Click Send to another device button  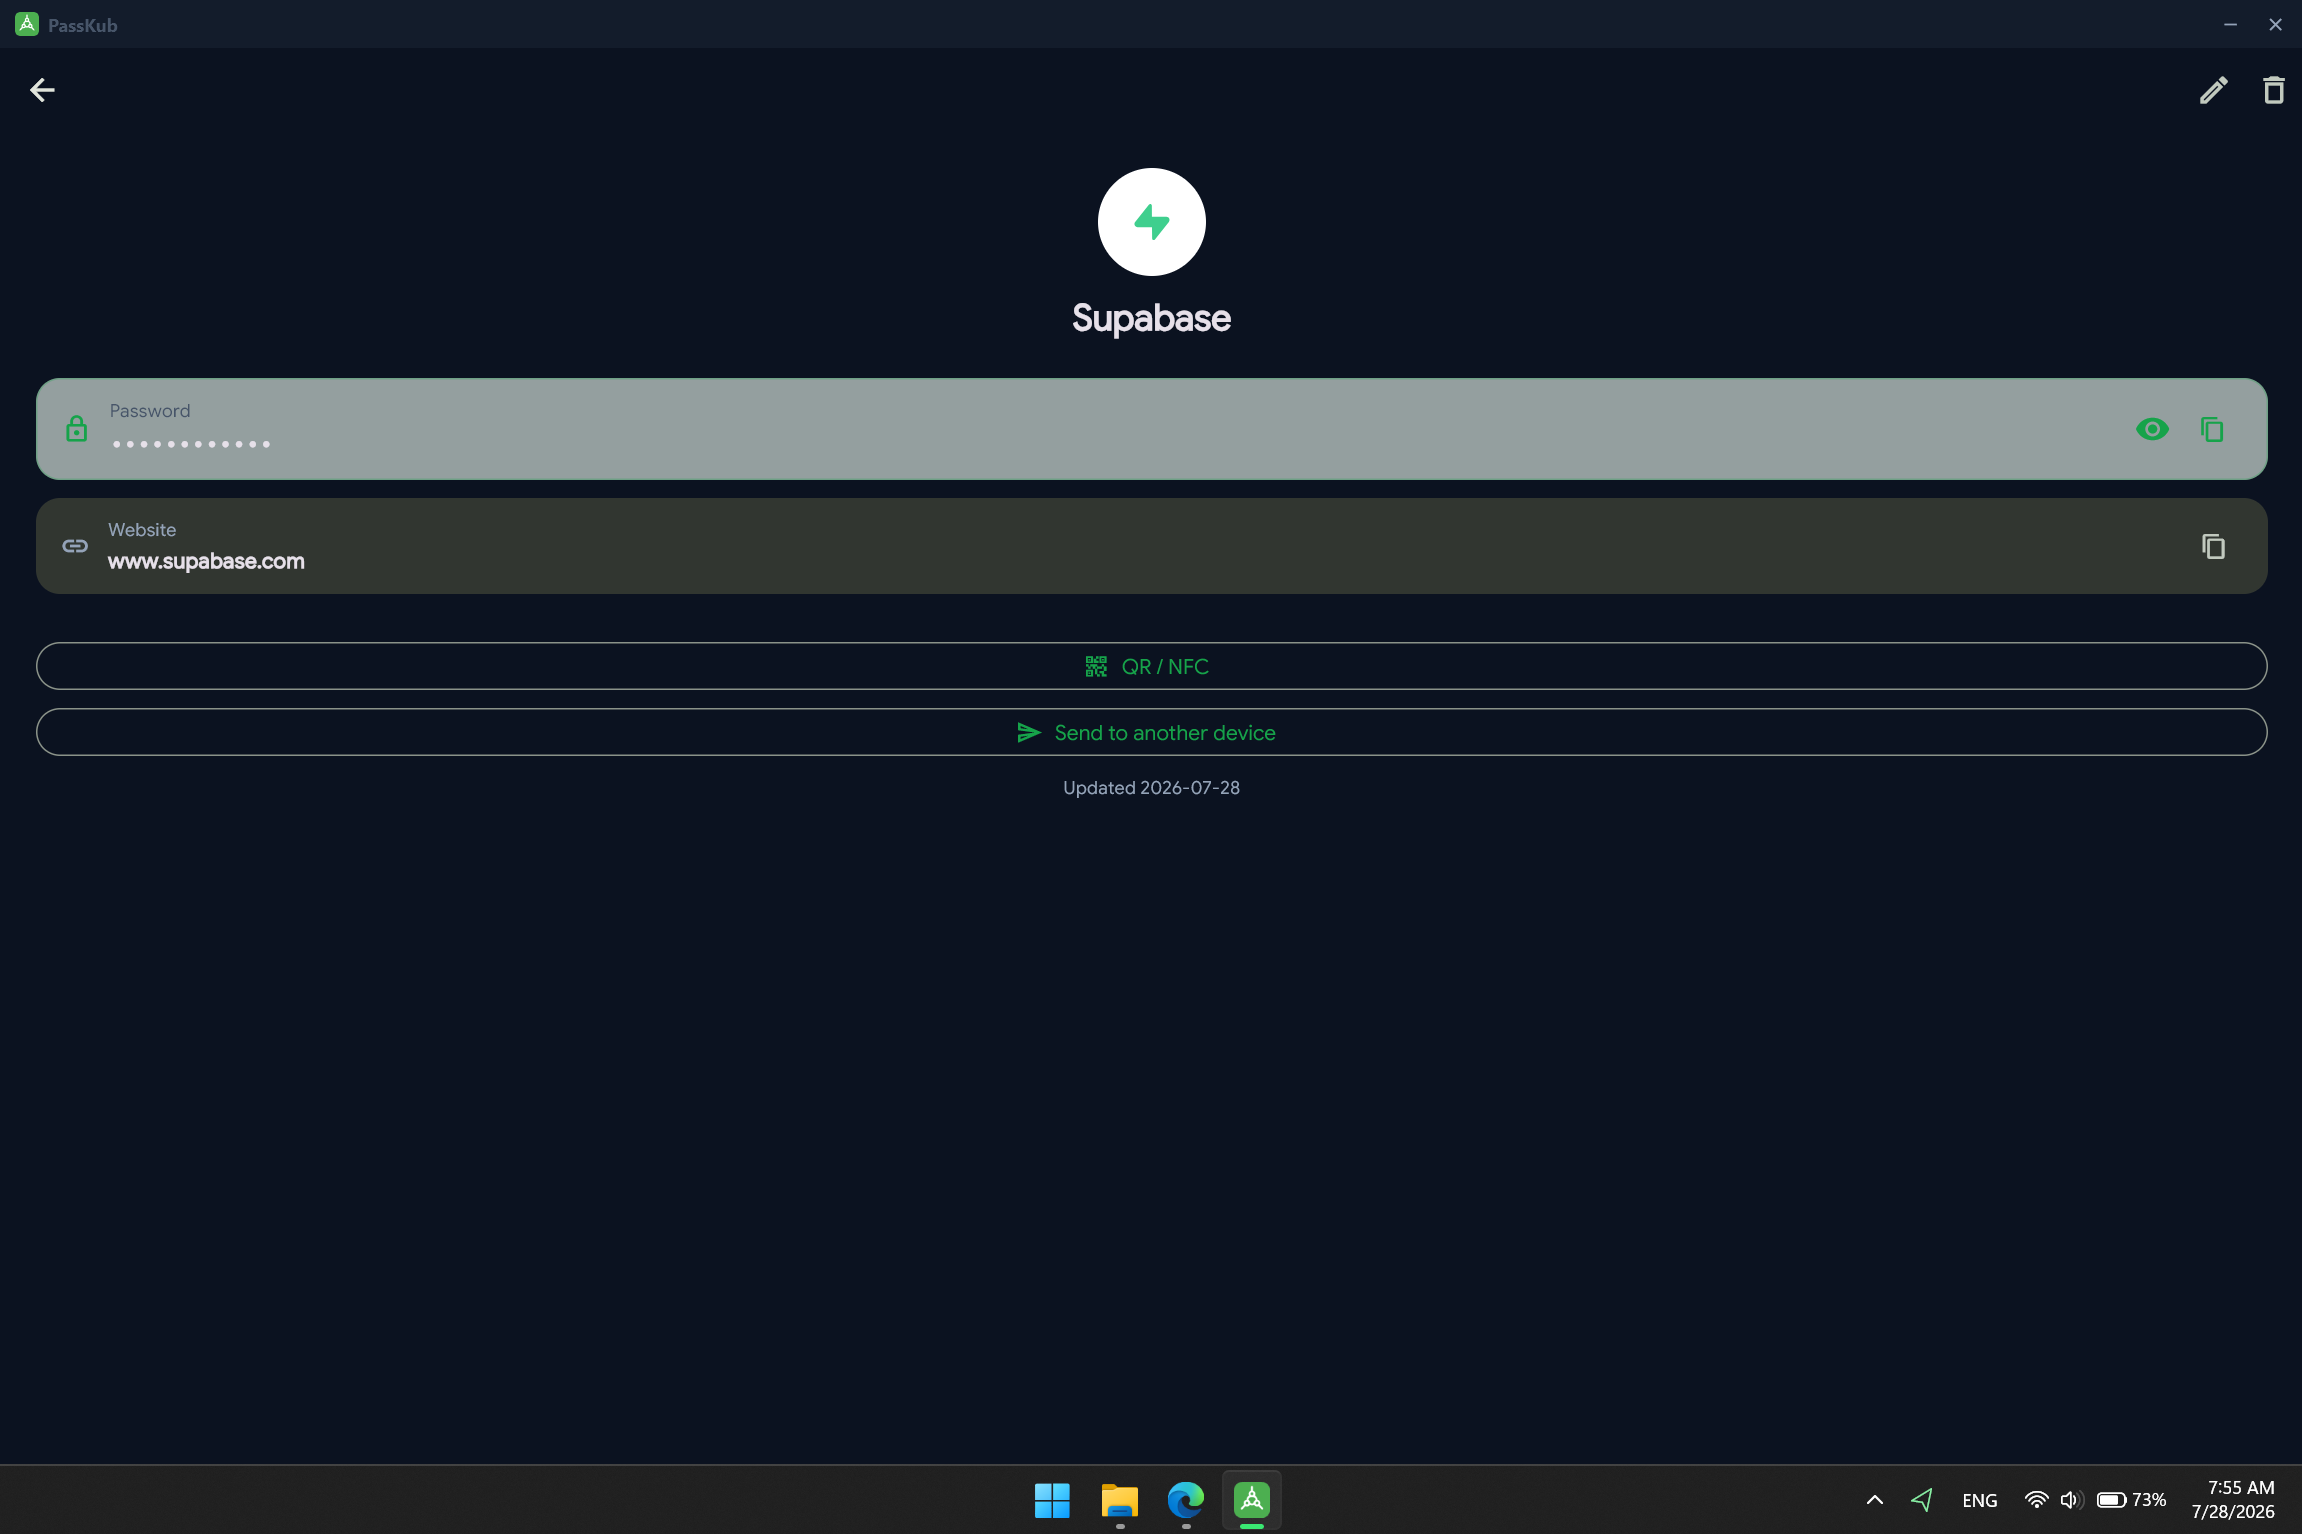pos(1151,732)
